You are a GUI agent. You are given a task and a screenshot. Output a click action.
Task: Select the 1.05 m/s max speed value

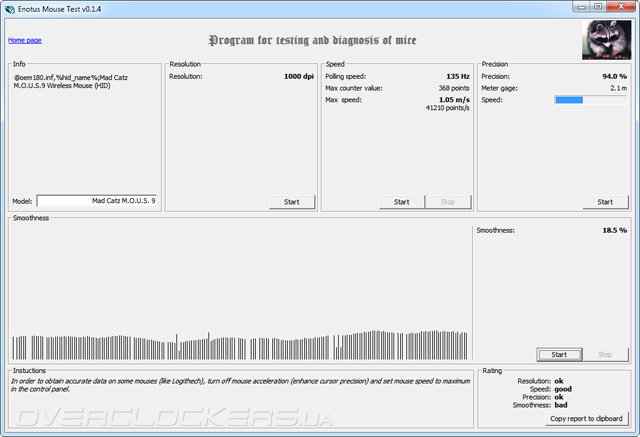click(454, 100)
